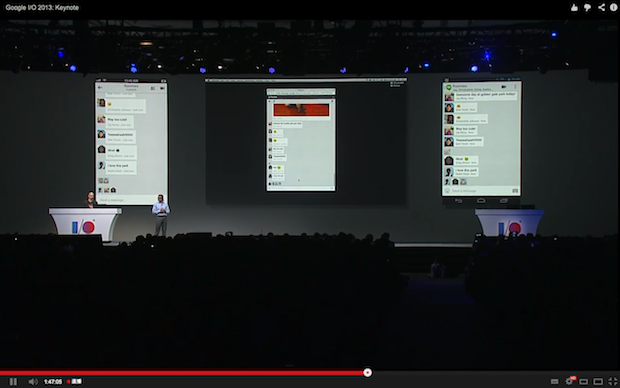Image resolution: width=620 pixels, height=388 pixels.
Task: Toggle captions with the subtitles icon
Action: [x=554, y=381]
